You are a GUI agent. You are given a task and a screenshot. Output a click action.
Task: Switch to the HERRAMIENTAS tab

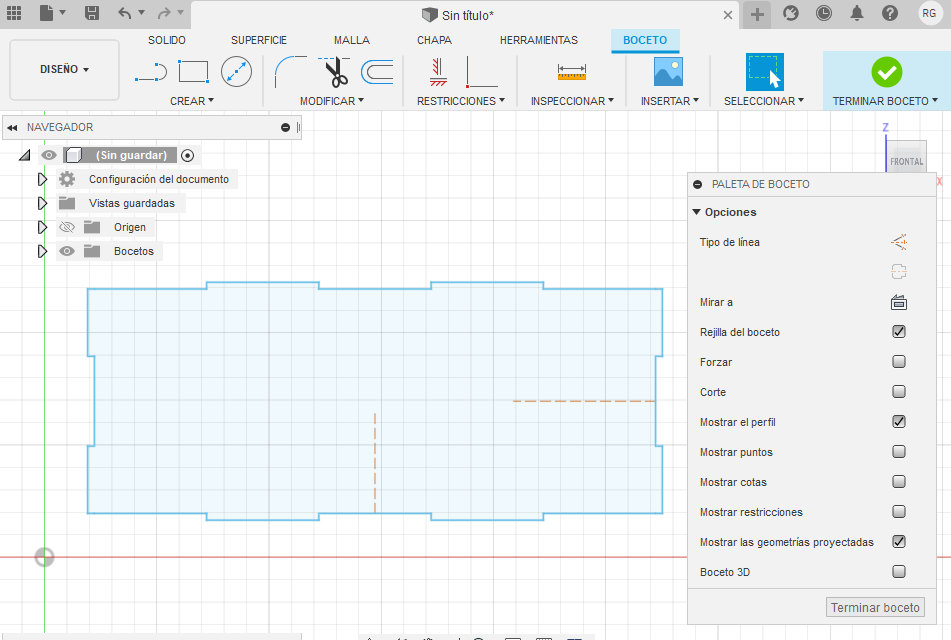539,40
